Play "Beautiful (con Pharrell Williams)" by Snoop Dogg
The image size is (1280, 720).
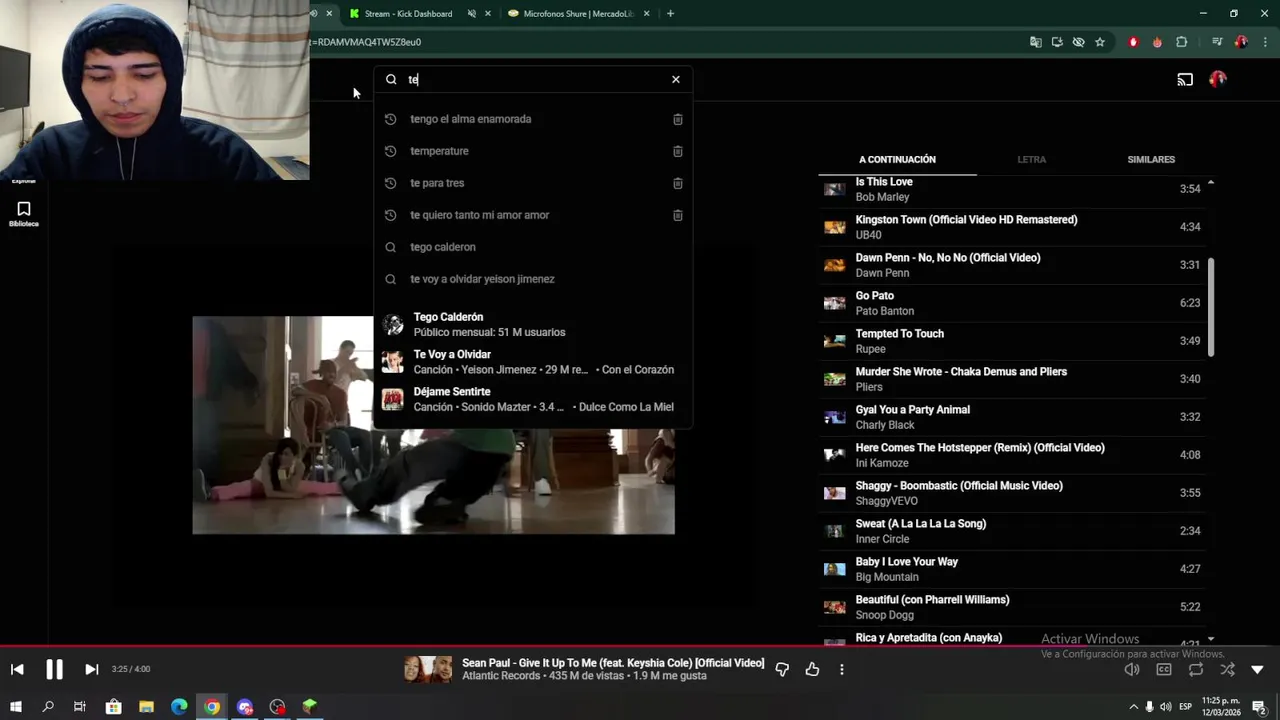click(1012, 607)
